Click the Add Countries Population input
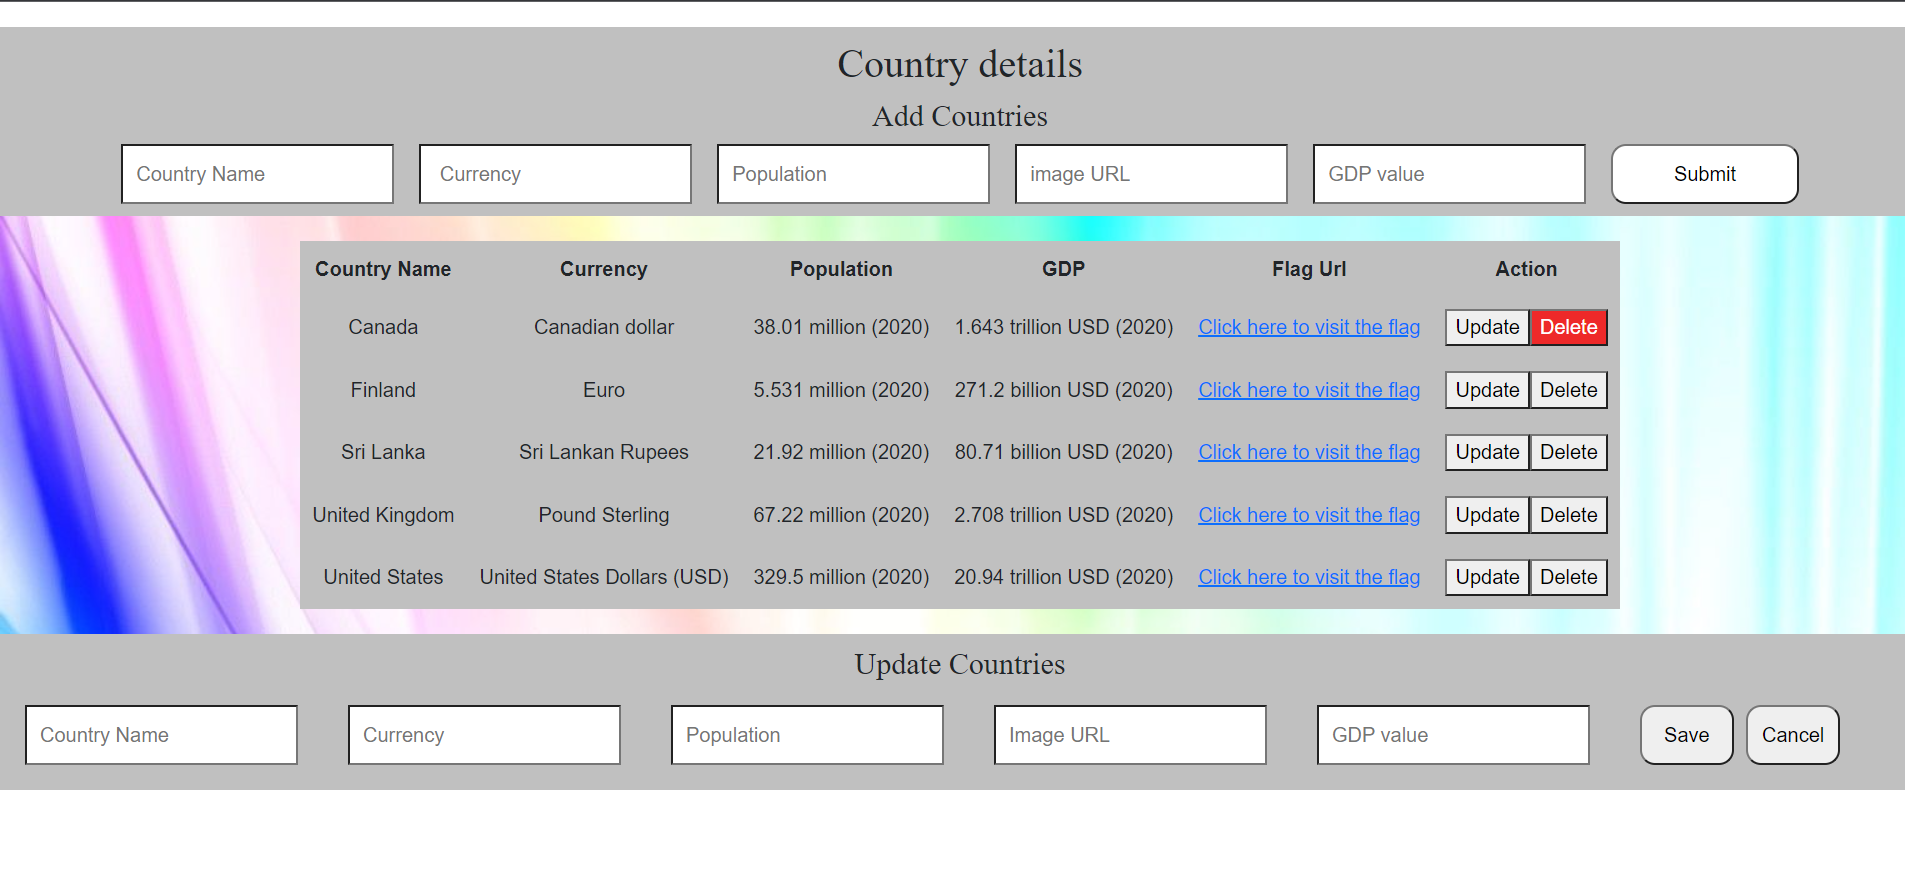Image resolution: width=1905 pixels, height=879 pixels. 853,174
